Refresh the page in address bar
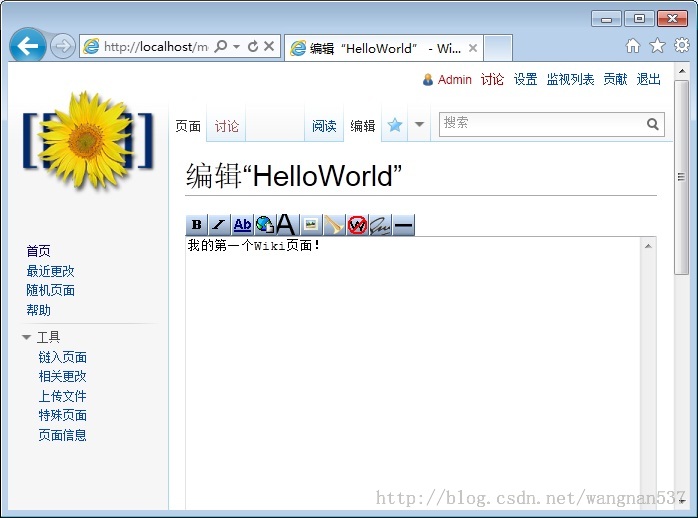This screenshot has width=698, height=518. pyautogui.click(x=252, y=46)
